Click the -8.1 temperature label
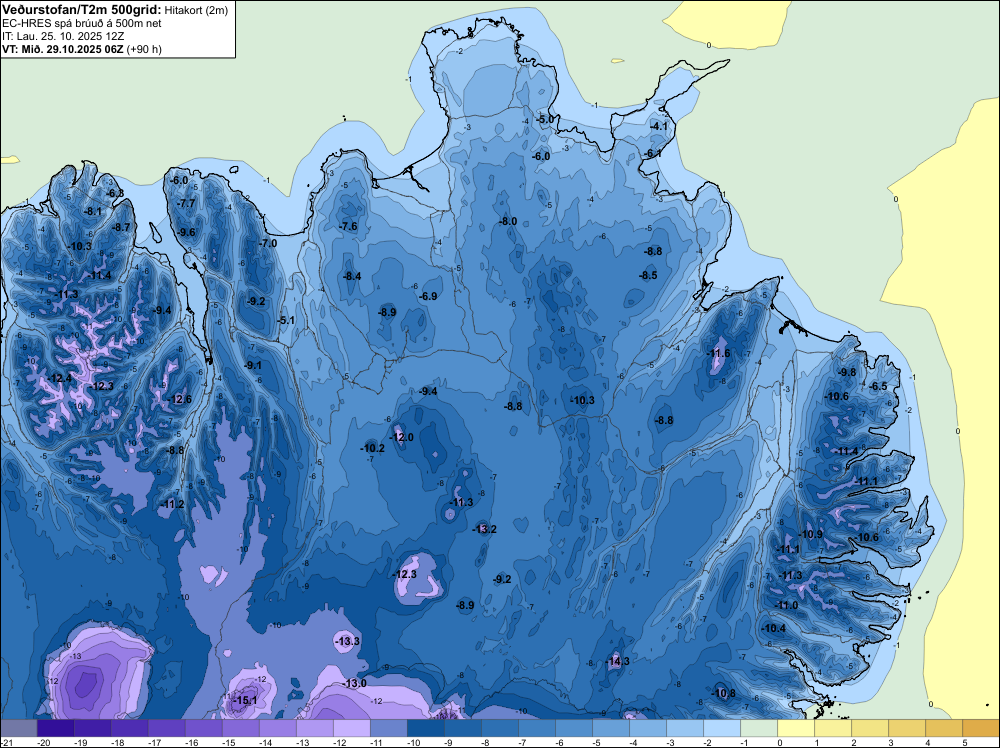Image resolution: width=1000 pixels, height=748 pixels. pyautogui.click(x=92, y=211)
